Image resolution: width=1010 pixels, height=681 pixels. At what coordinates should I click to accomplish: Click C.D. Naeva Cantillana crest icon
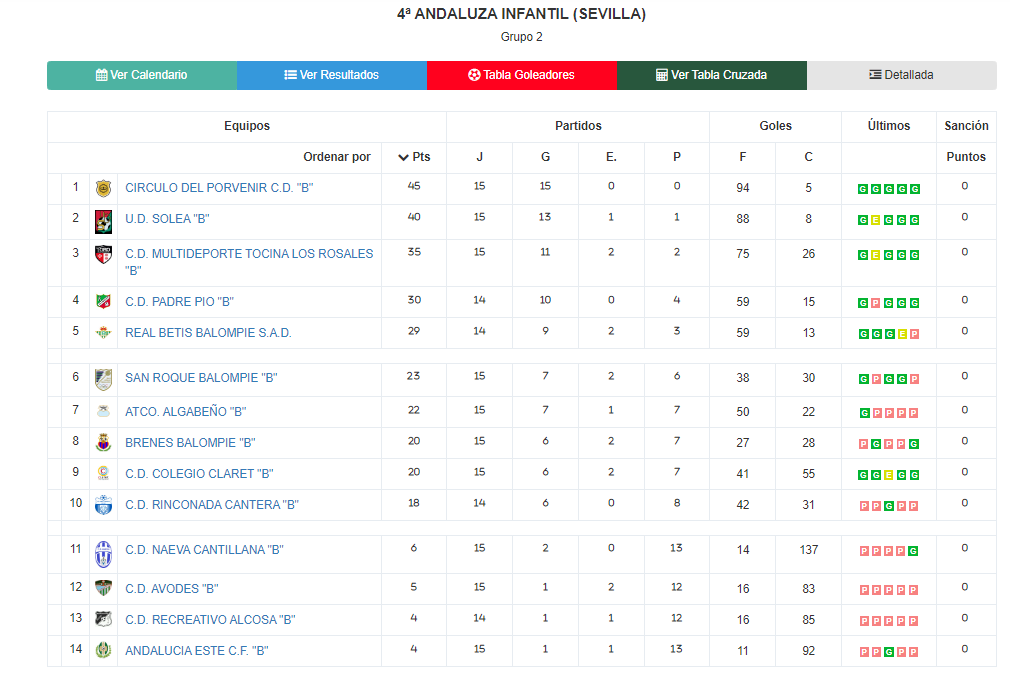click(x=103, y=554)
